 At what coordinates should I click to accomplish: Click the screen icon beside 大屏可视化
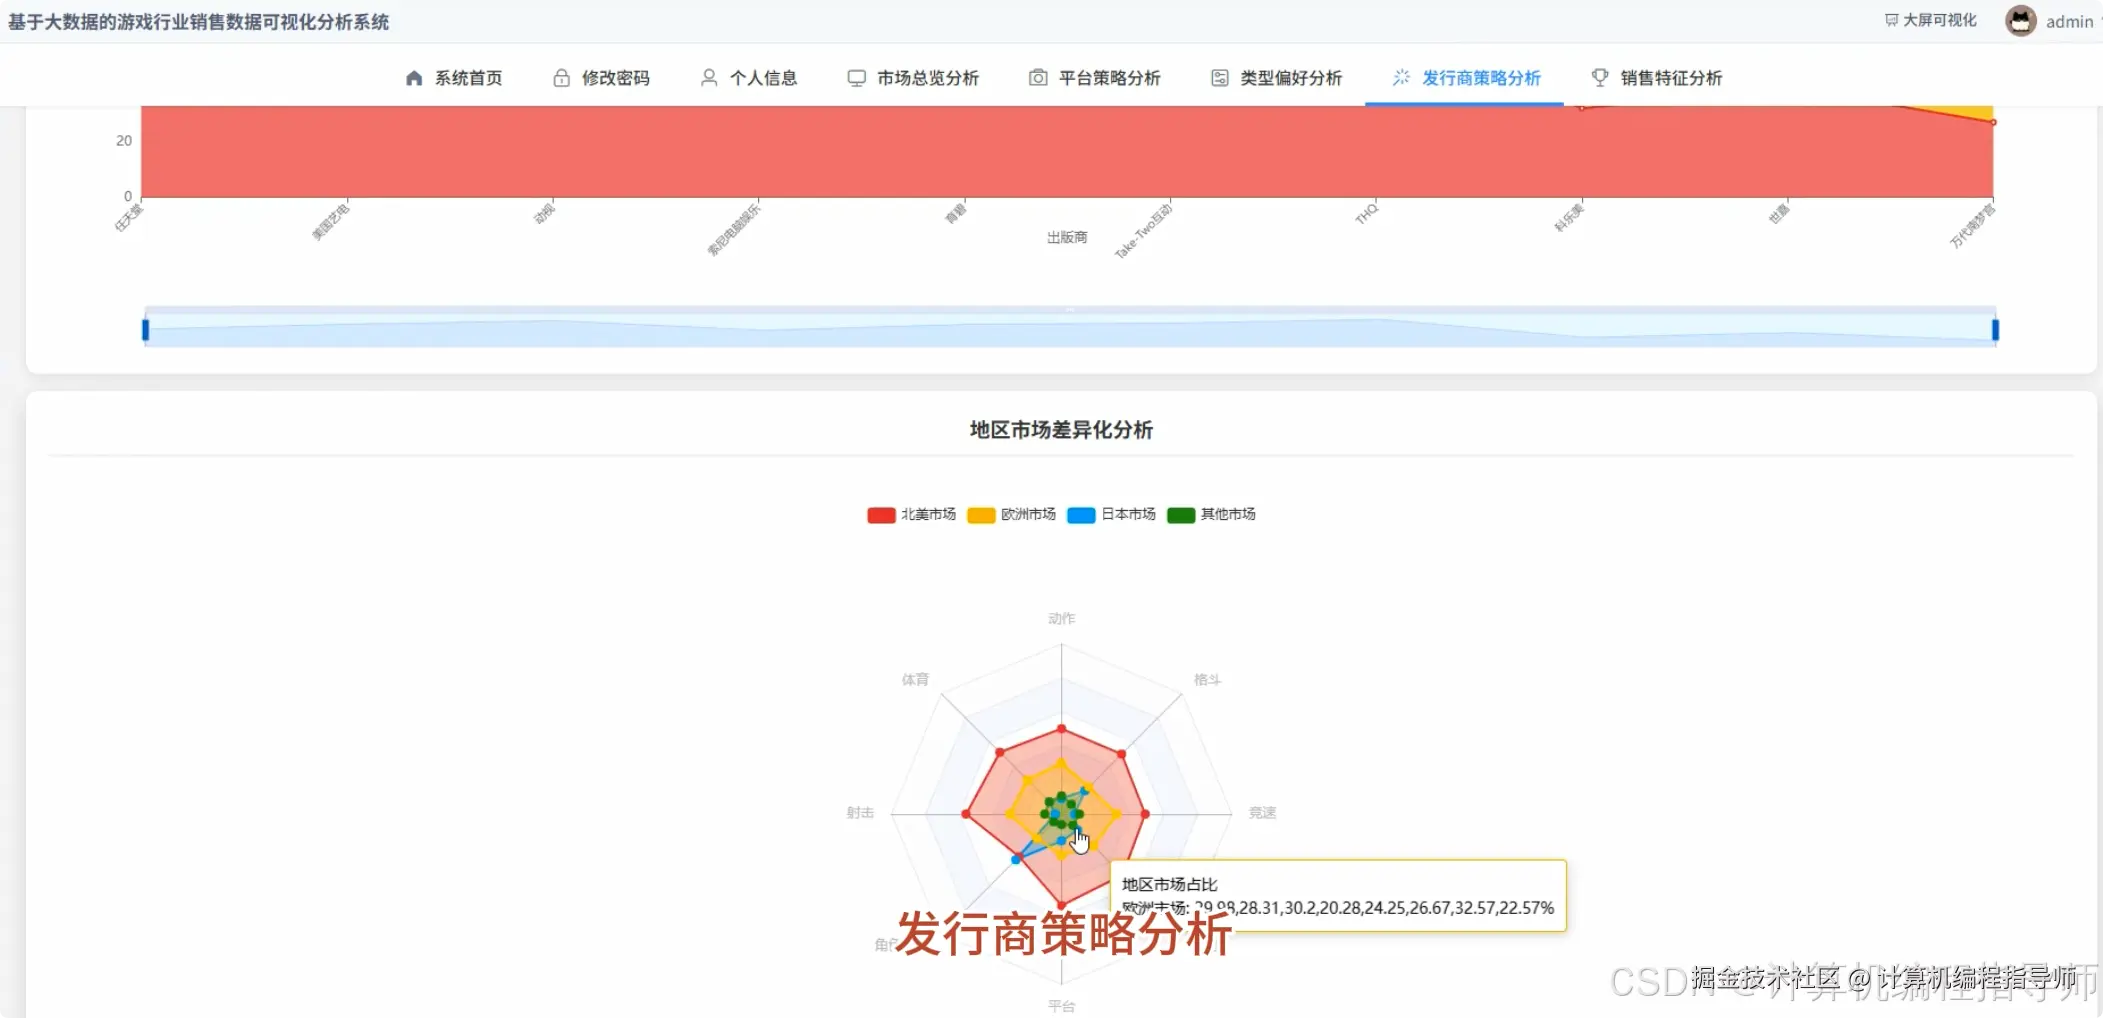[1890, 19]
